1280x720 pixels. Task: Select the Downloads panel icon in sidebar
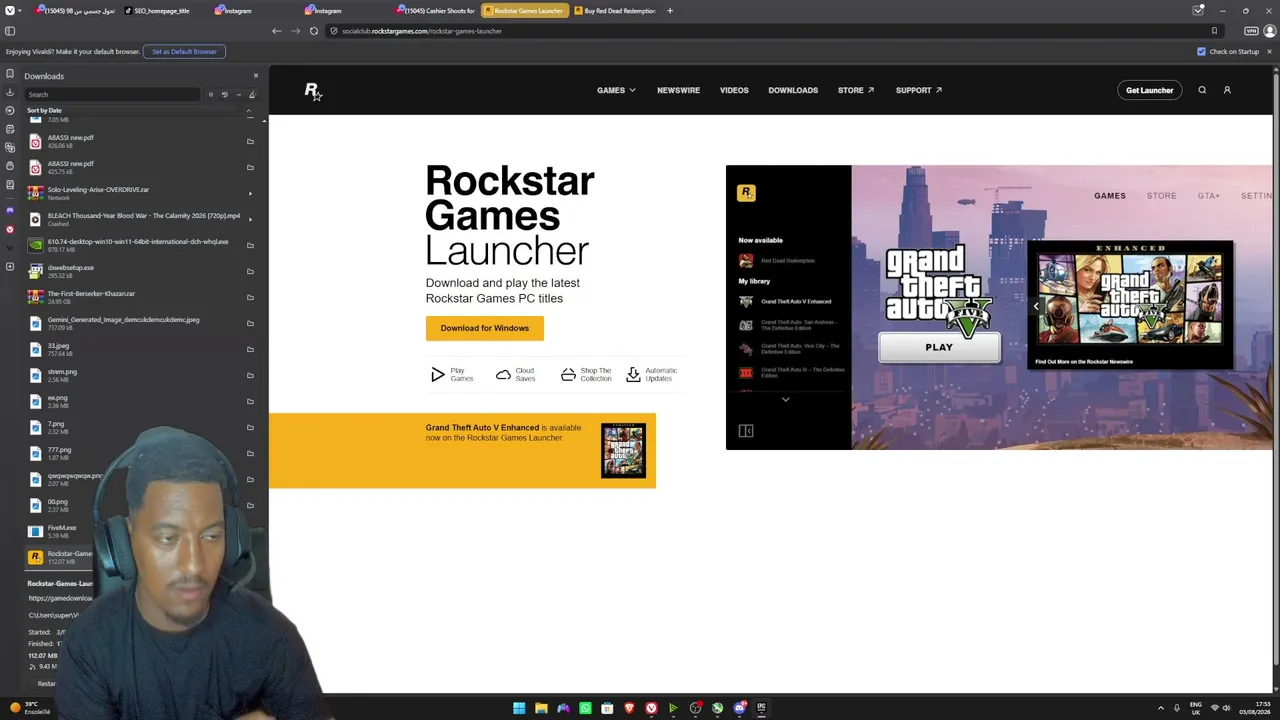click(x=10, y=92)
